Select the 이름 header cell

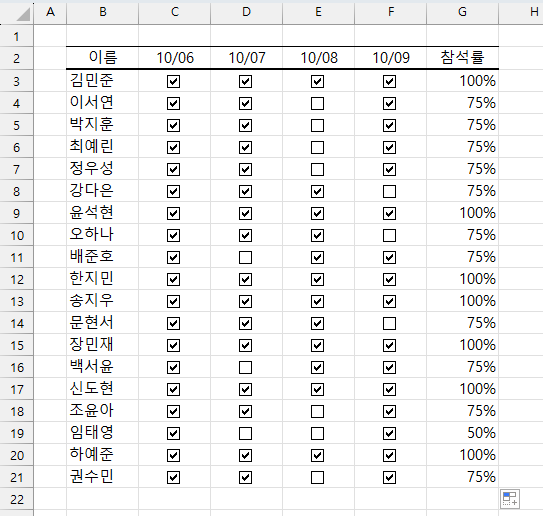click(103, 58)
